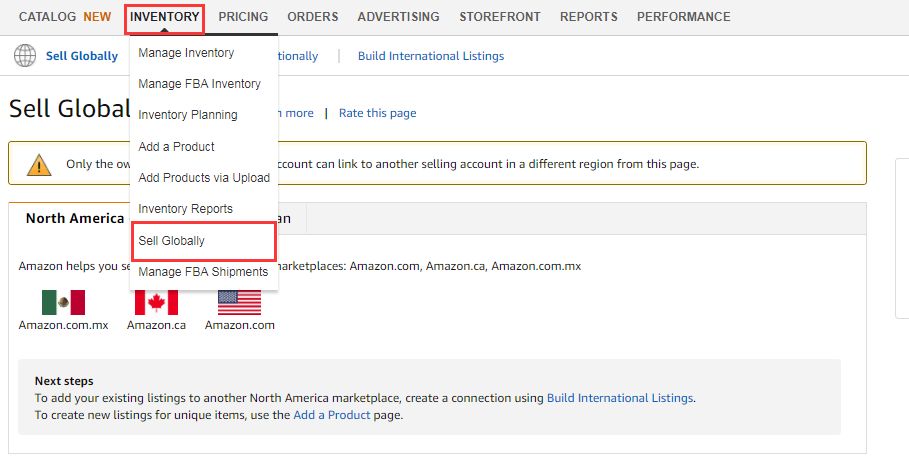The height and width of the screenshot is (459, 909).
Task: Switch to the North America tab
Action: click(x=75, y=218)
